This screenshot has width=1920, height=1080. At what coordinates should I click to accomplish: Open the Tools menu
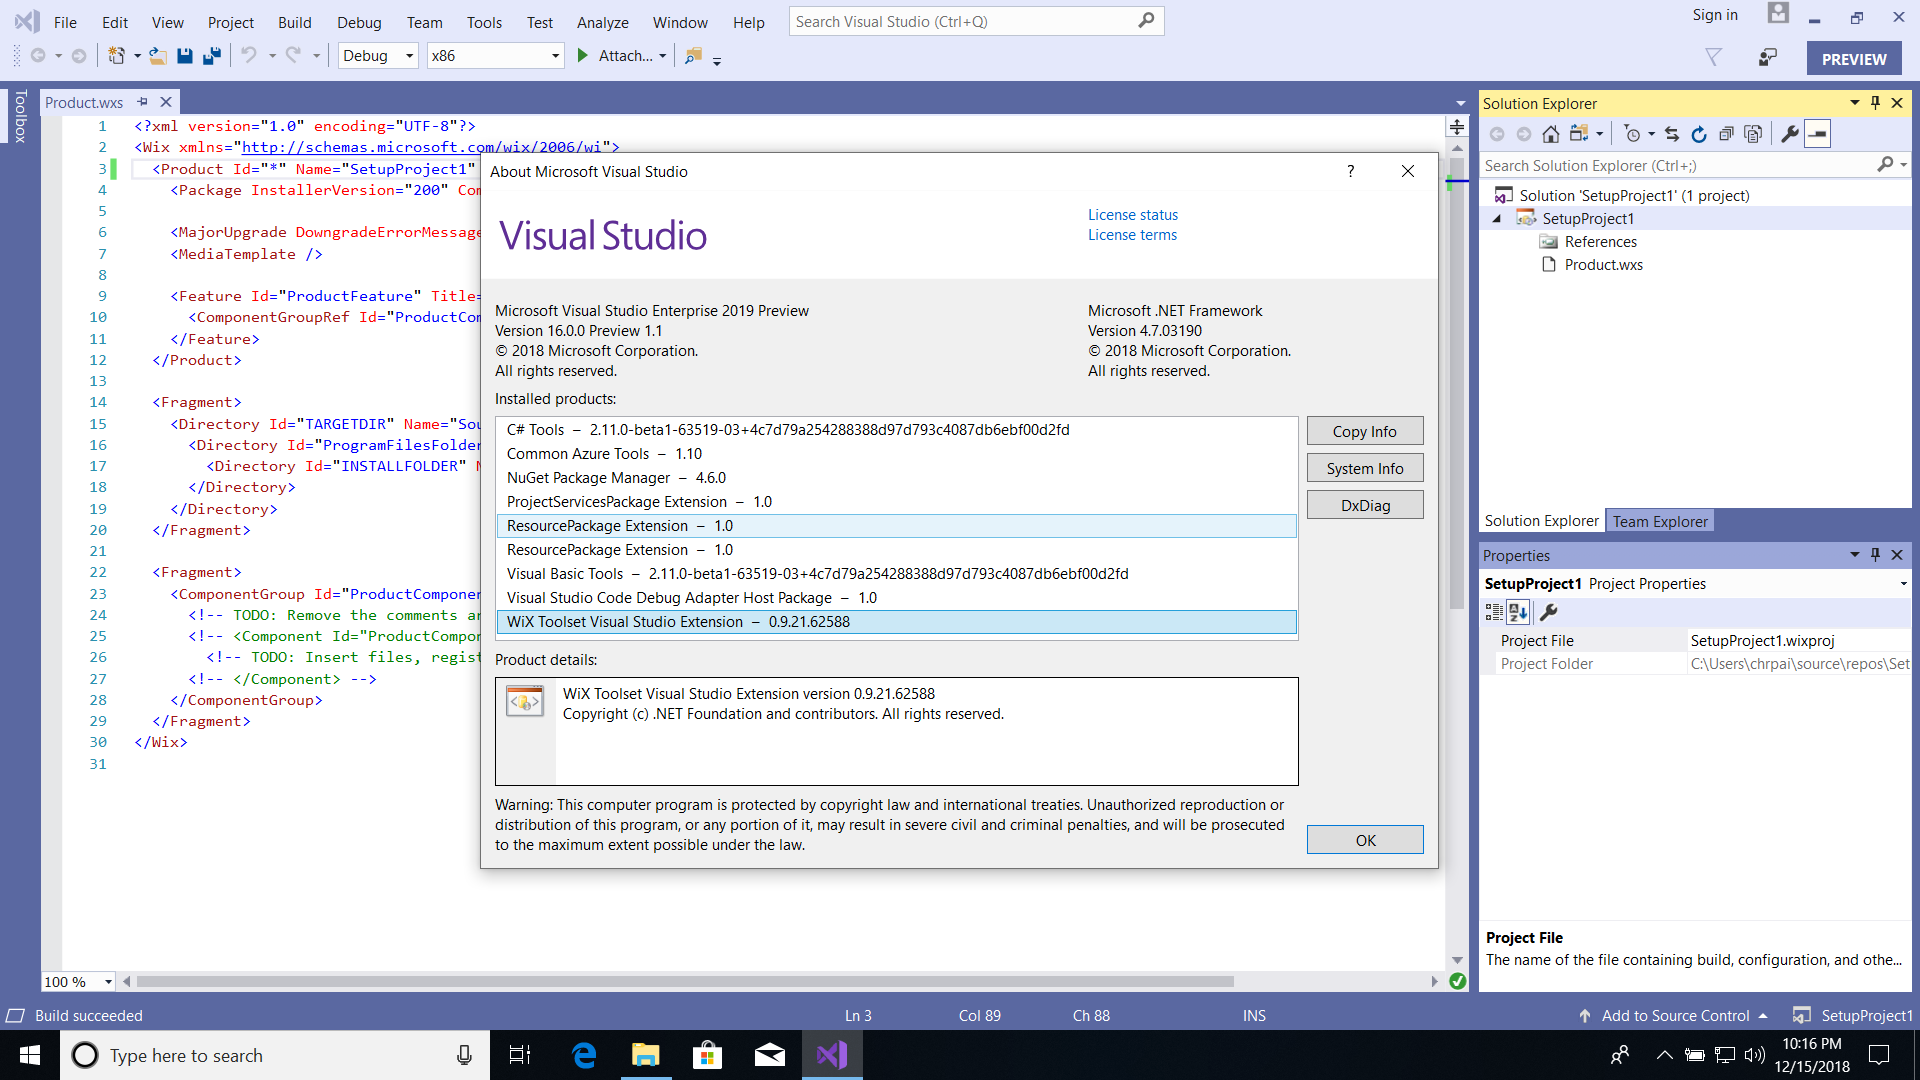click(484, 22)
